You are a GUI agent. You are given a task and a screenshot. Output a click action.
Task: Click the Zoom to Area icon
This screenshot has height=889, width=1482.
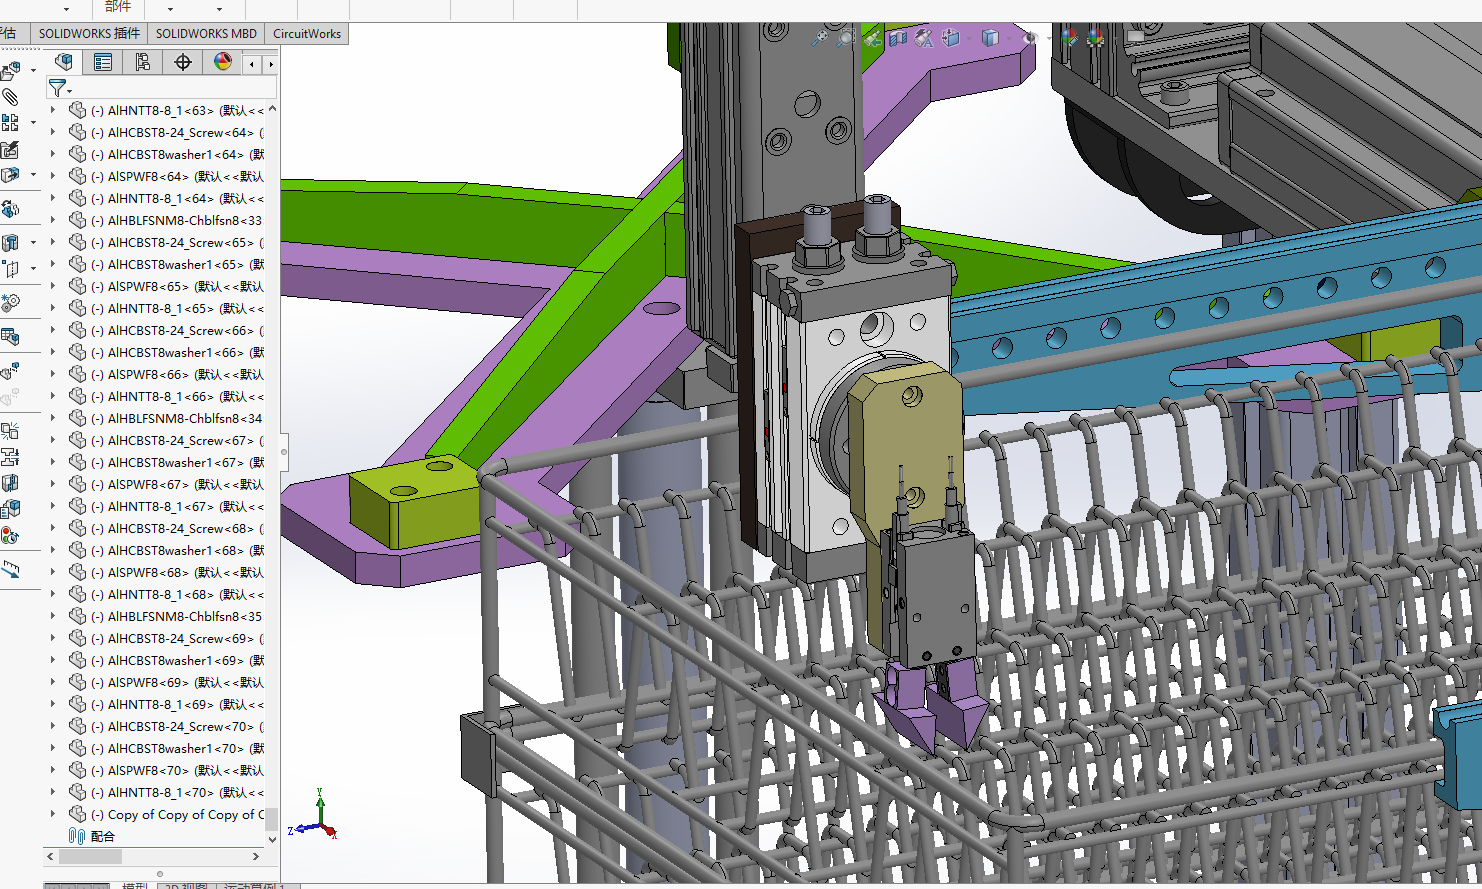[x=846, y=38]
